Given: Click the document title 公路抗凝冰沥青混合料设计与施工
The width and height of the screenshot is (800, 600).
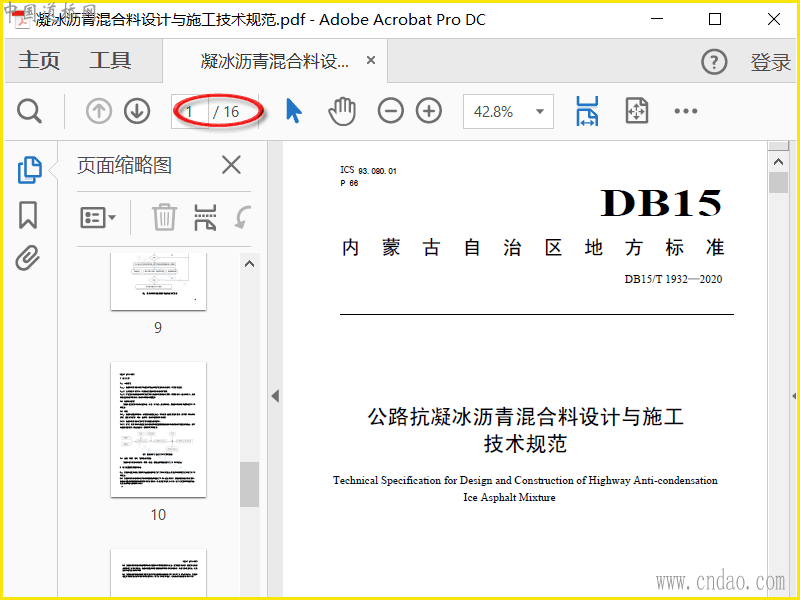Looking at the screenshot, I should 525,416.
